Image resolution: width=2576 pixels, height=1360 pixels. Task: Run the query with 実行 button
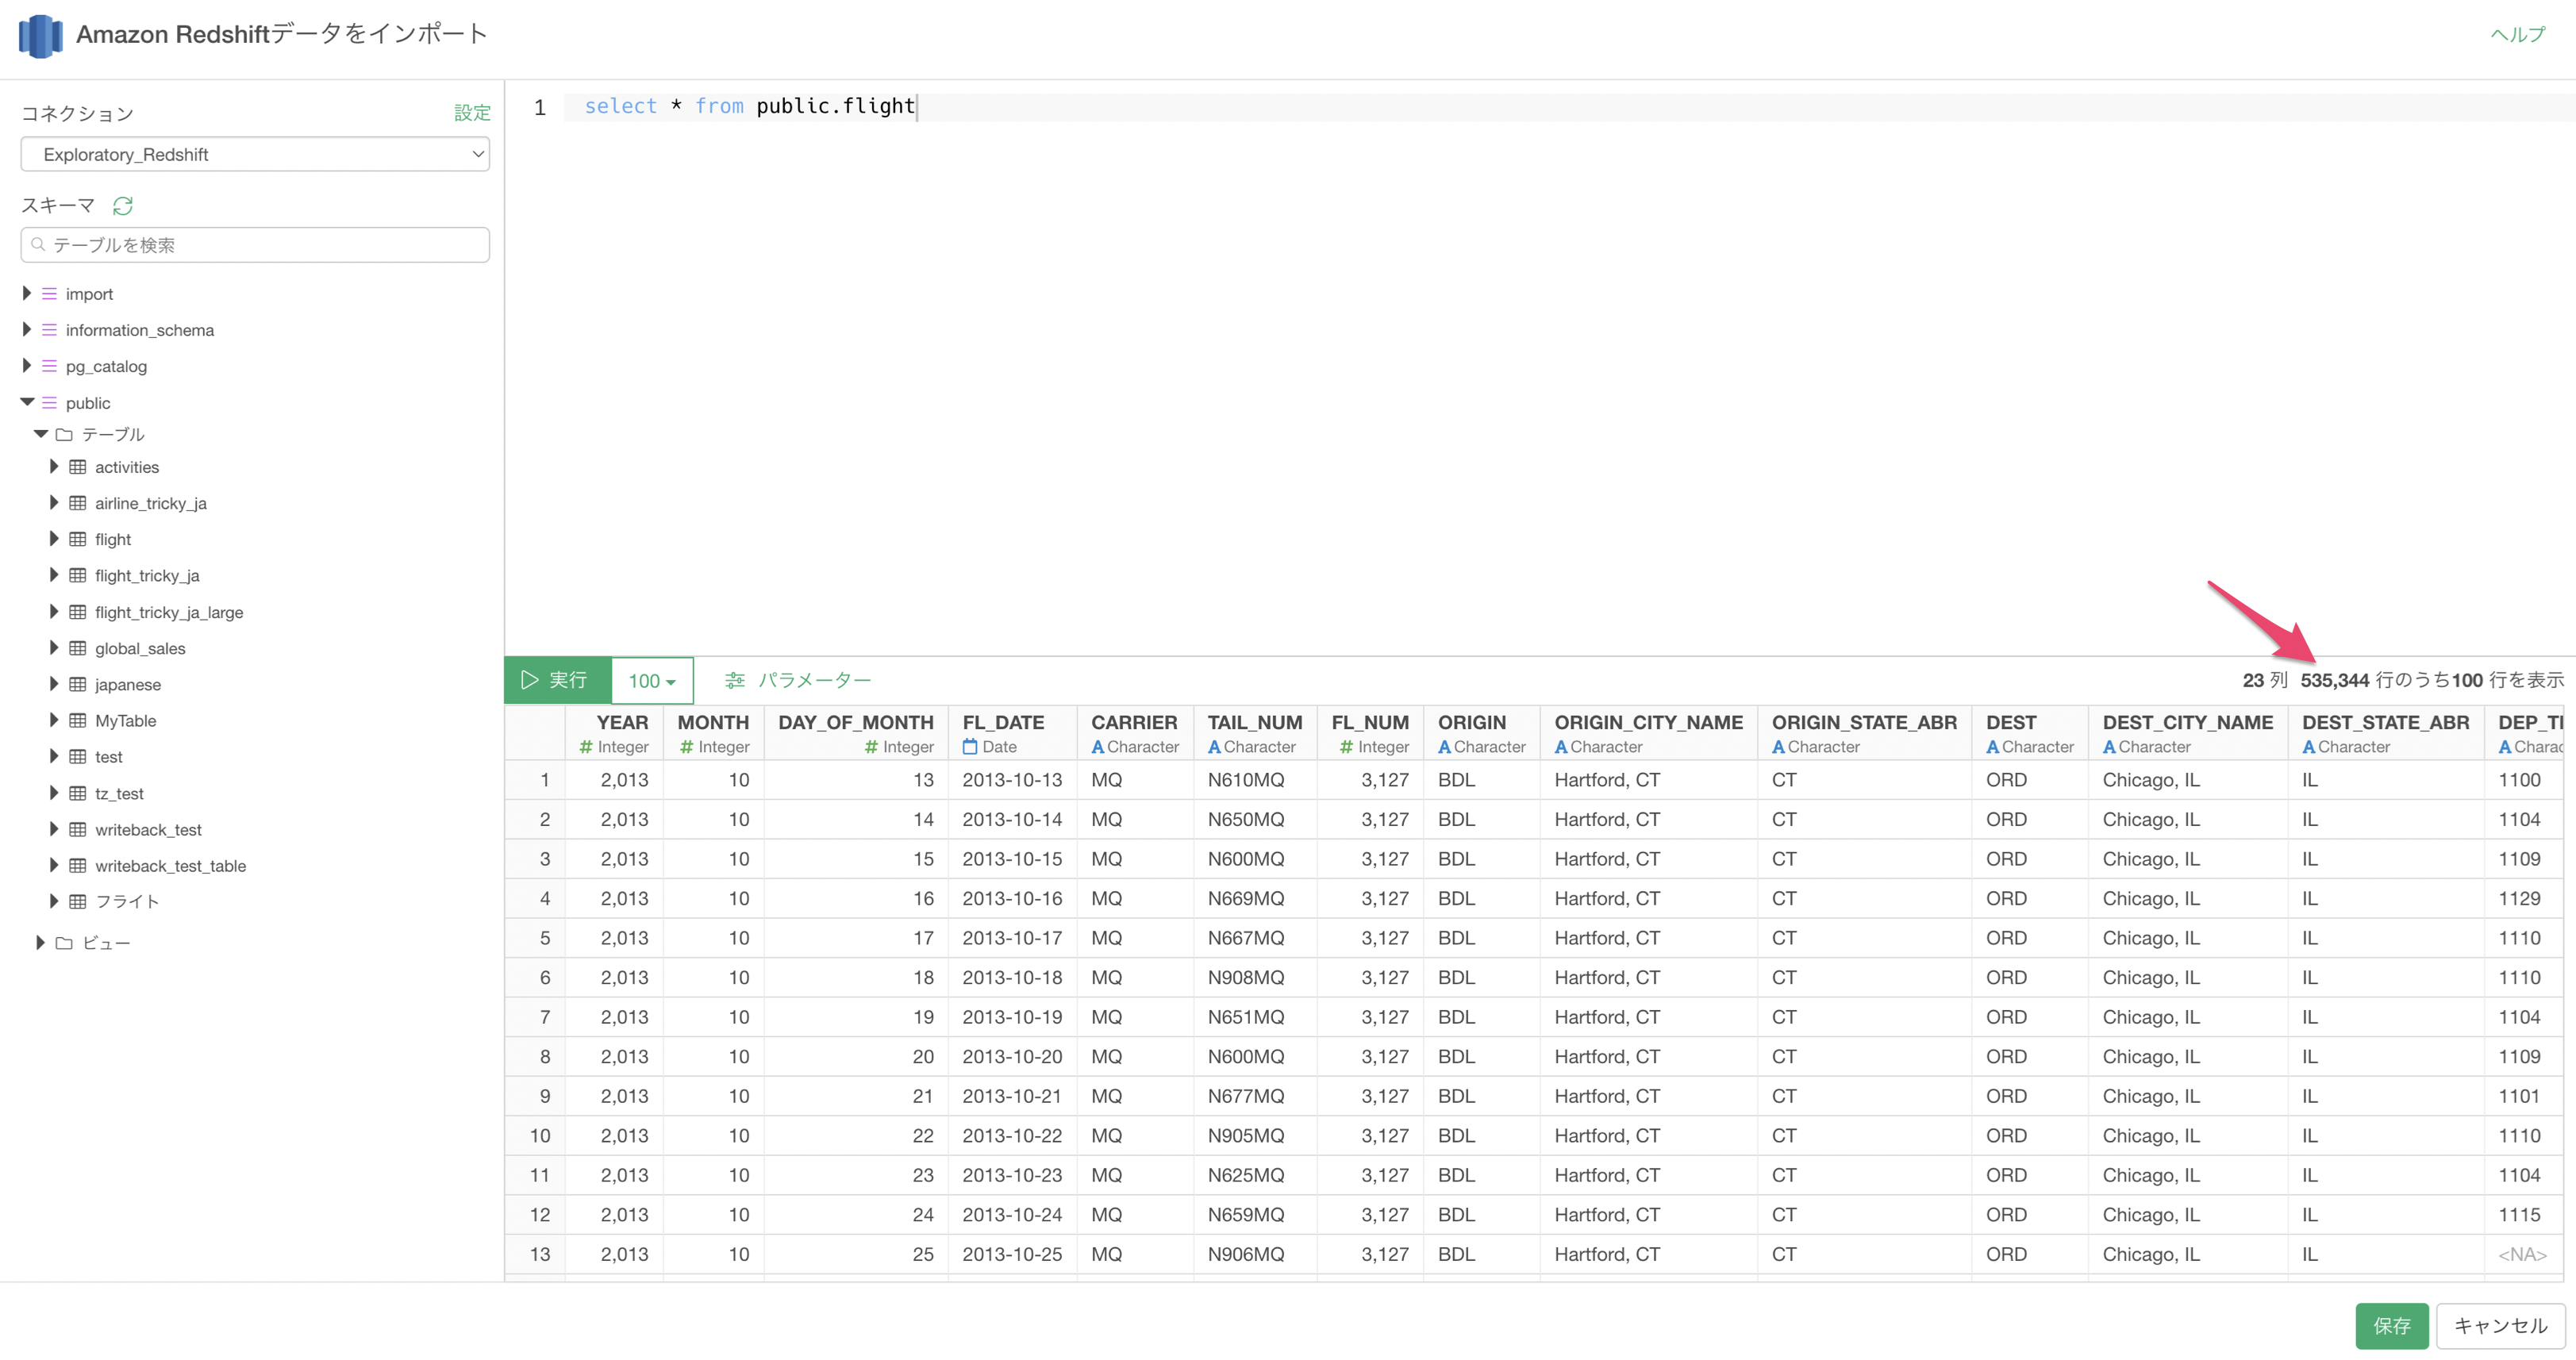(x=557, y=680)
